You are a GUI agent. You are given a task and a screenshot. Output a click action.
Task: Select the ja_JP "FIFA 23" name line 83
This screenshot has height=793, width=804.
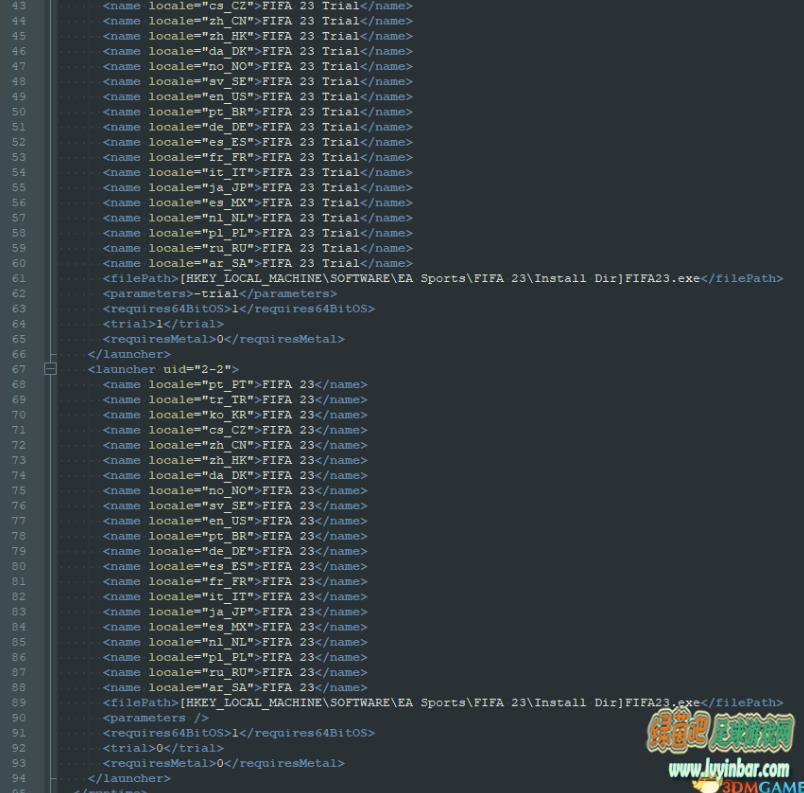pyautogui.click(x=235, y=612)
